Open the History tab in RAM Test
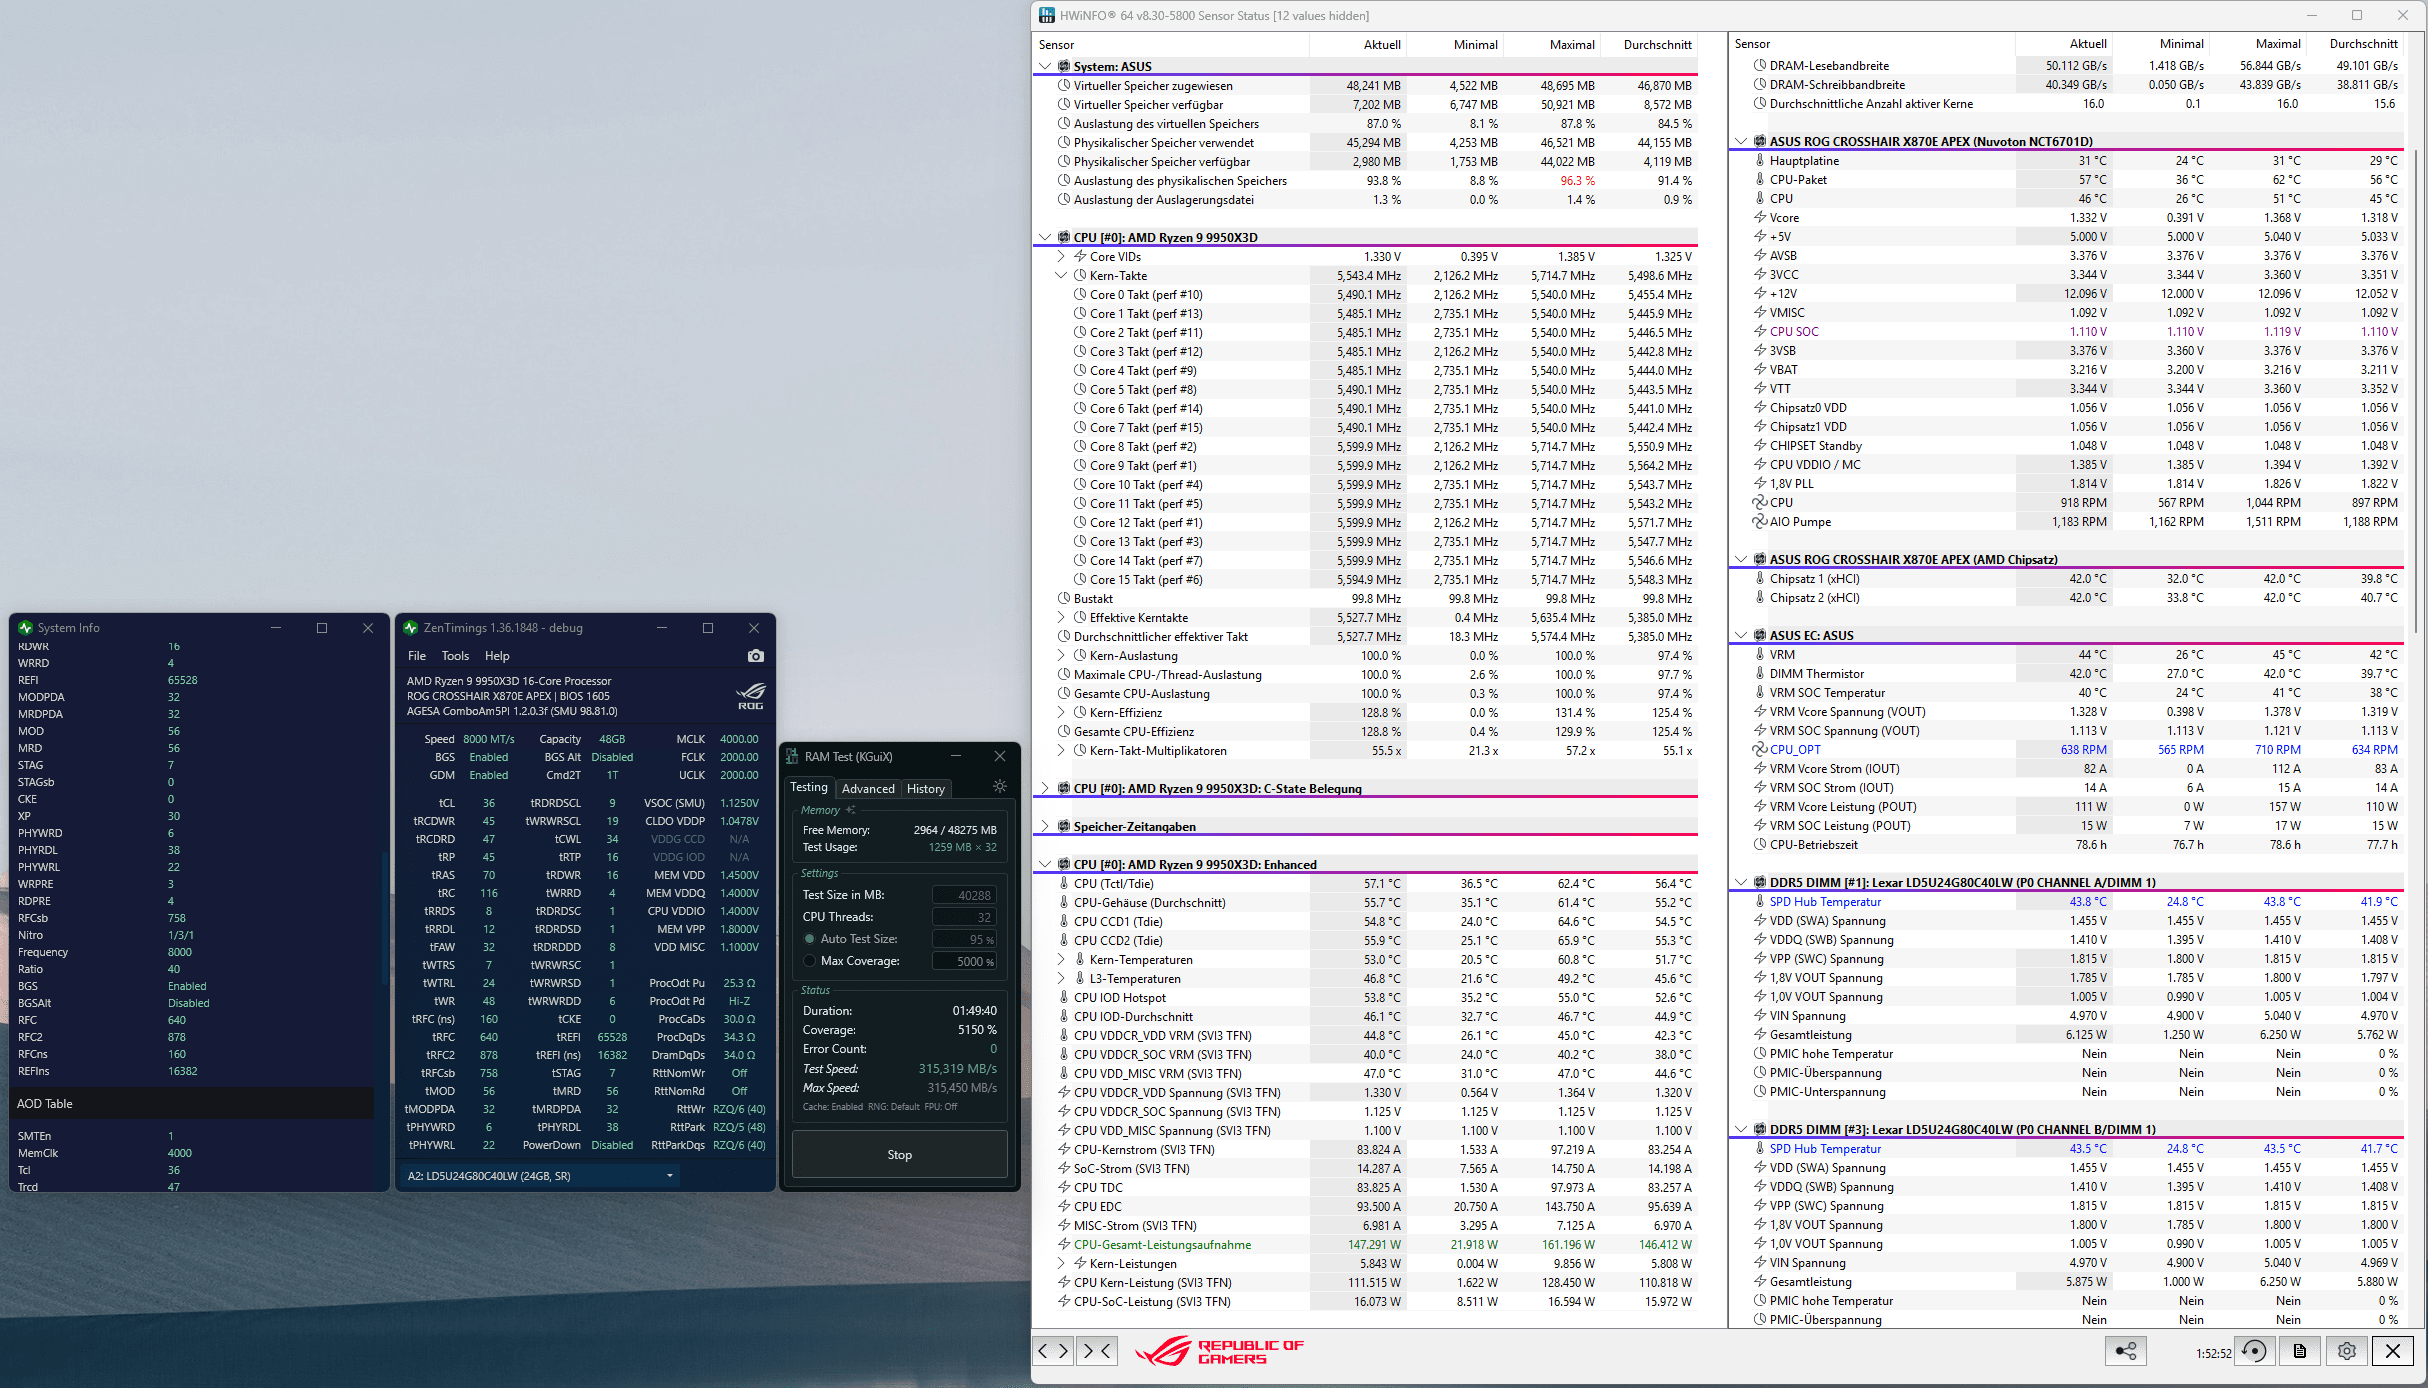 pos(925,789)
